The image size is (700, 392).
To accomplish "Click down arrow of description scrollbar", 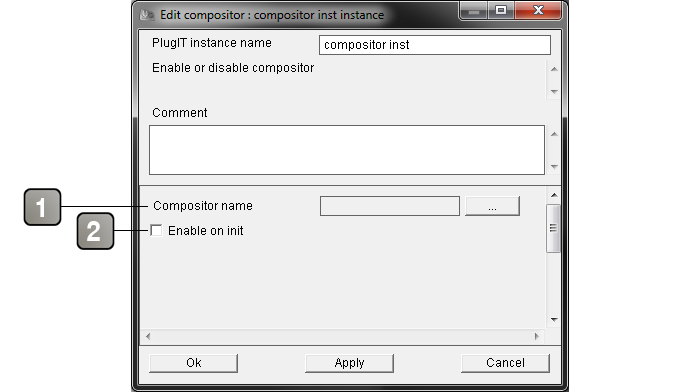I will click(x=554, y=92).
